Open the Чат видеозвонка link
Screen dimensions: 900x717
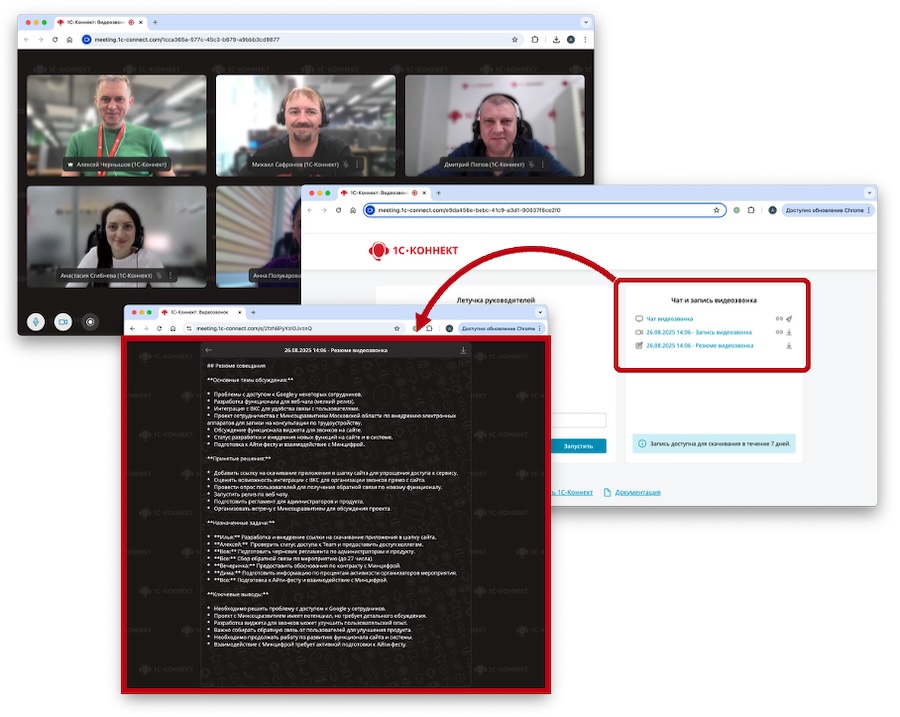(669, 319)
